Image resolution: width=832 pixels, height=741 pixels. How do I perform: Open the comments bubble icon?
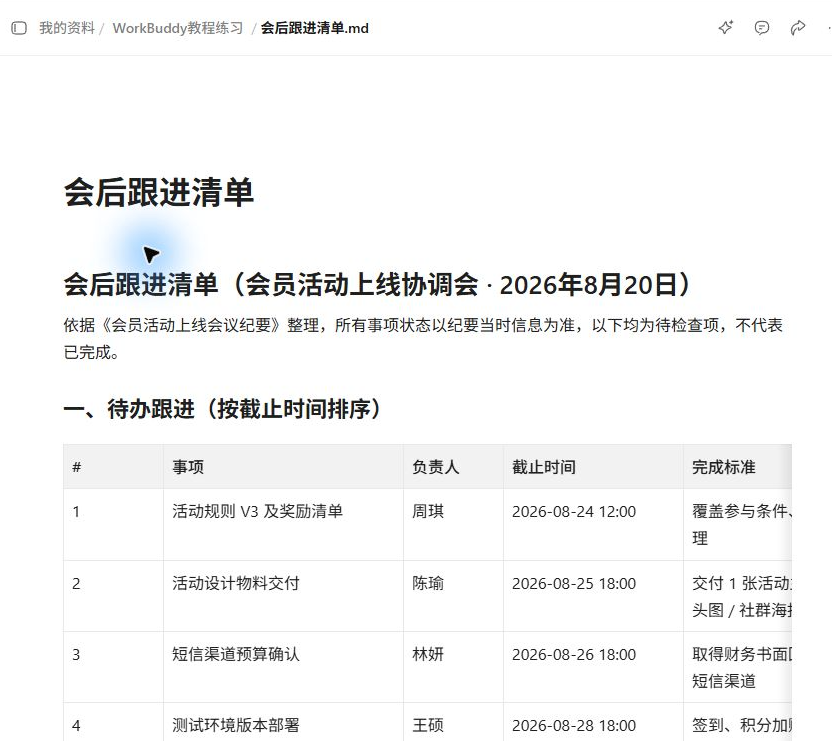pos(761,28)
